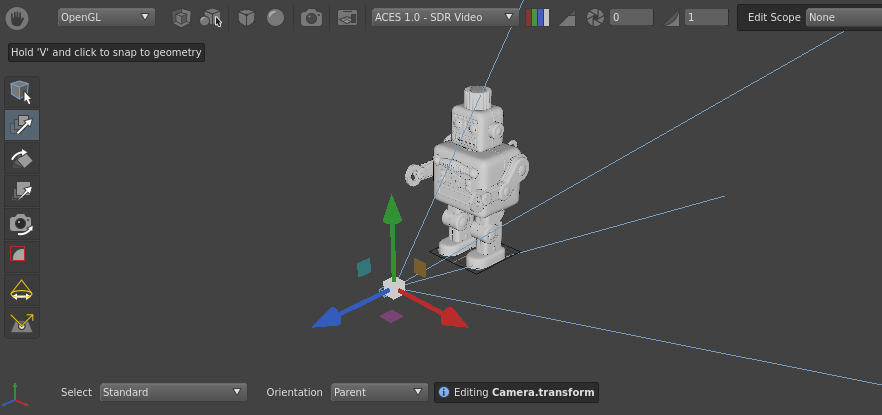Click the RGB color channels swatch
The width and height of the screenshot is (882, 415).
tap(538, 17)
